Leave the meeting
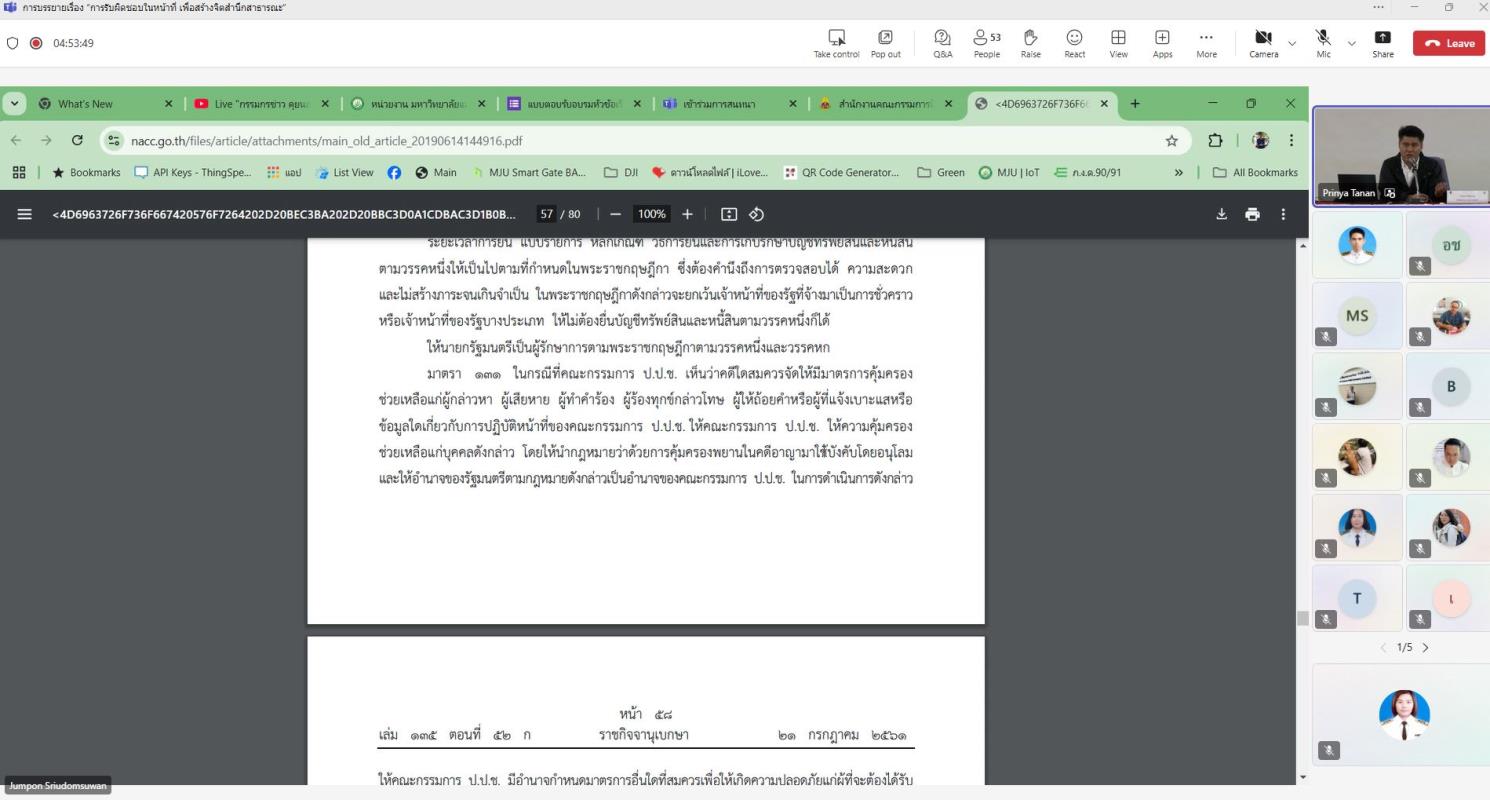This screenshot has width=1490, height=800. pos(1448,43)
